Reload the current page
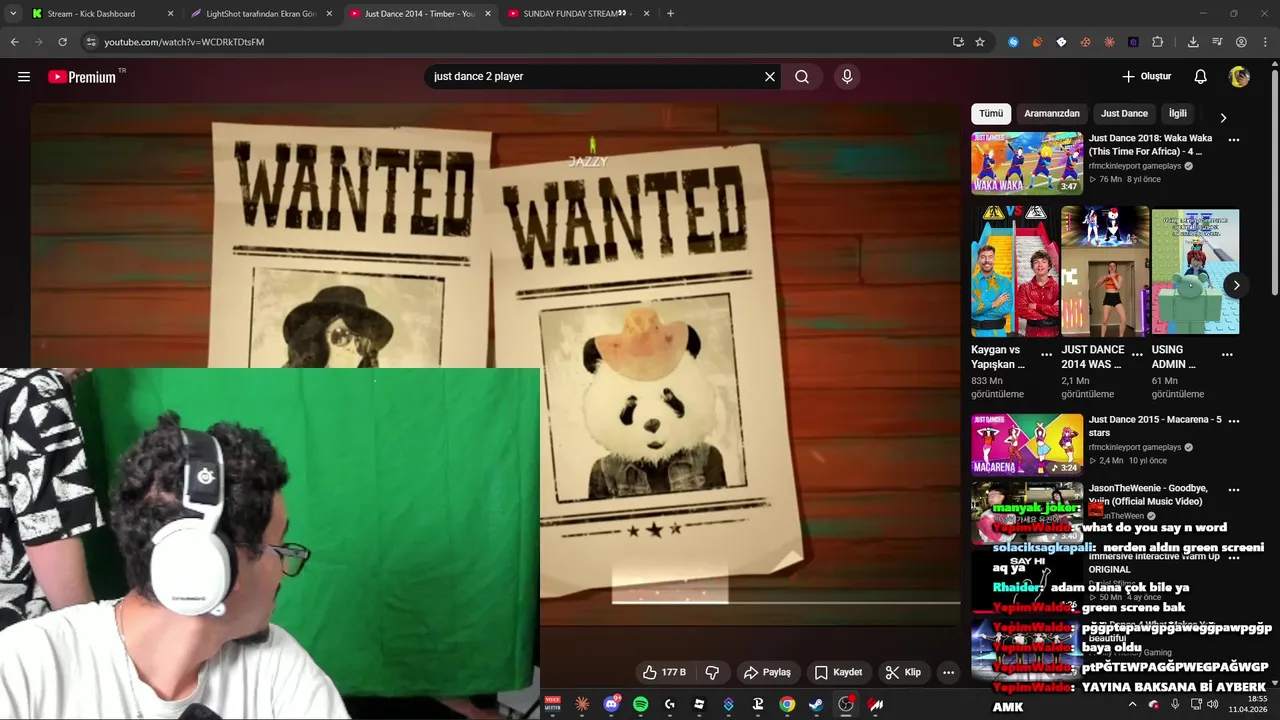This screenshot has height=720, width=1280. click(62, 42)
